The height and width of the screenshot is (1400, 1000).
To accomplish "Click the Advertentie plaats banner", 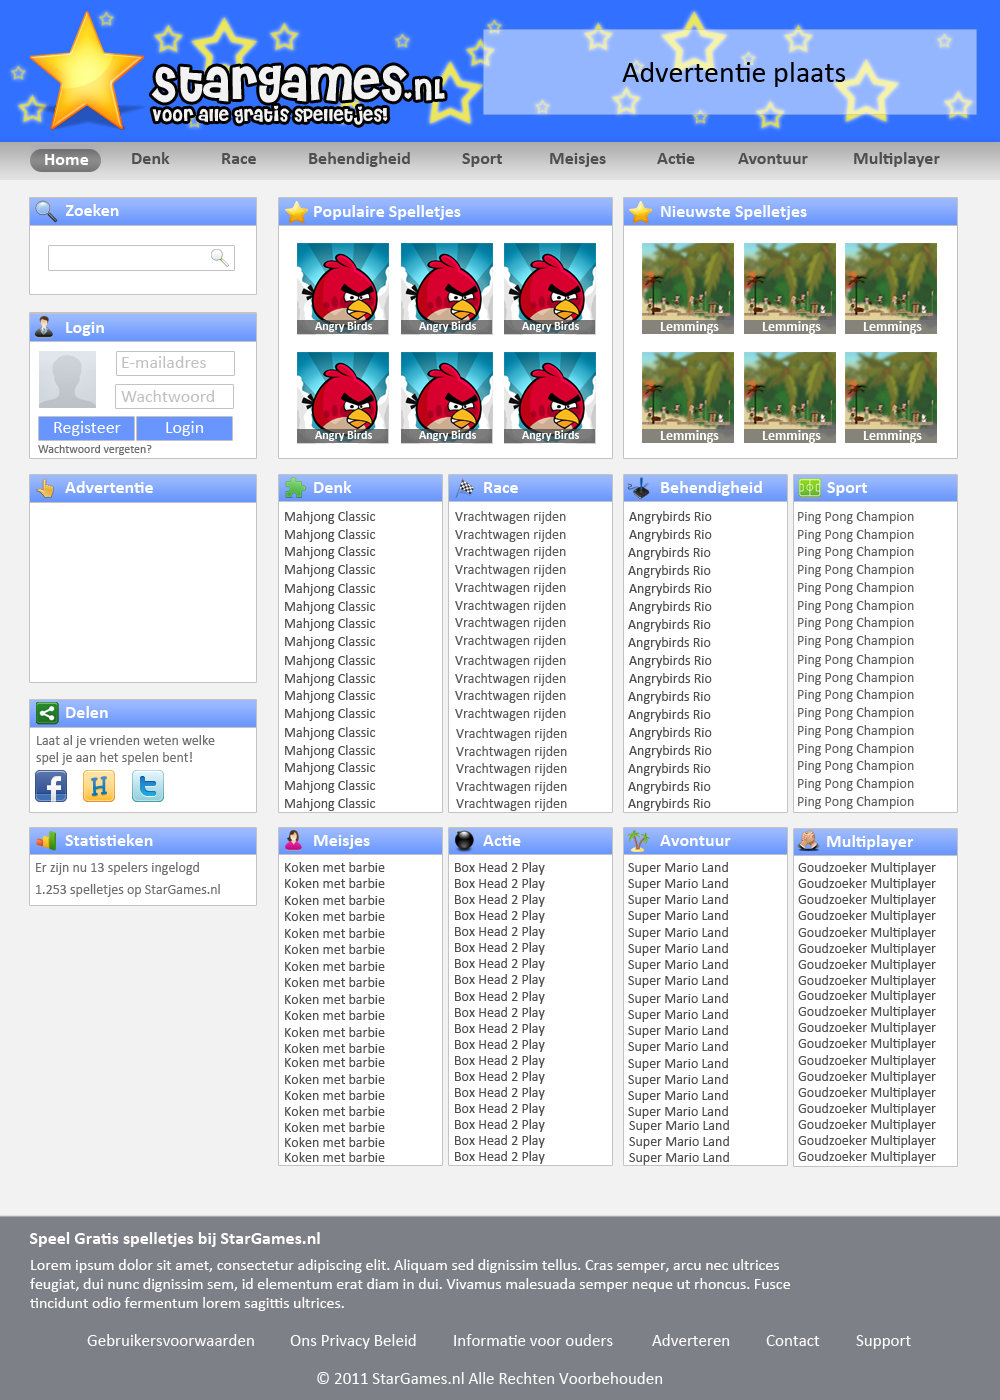I will point(730,72).
